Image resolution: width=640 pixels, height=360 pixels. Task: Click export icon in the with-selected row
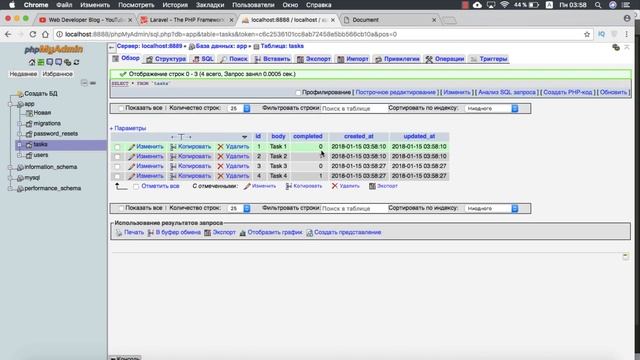[x=372, y=186]
